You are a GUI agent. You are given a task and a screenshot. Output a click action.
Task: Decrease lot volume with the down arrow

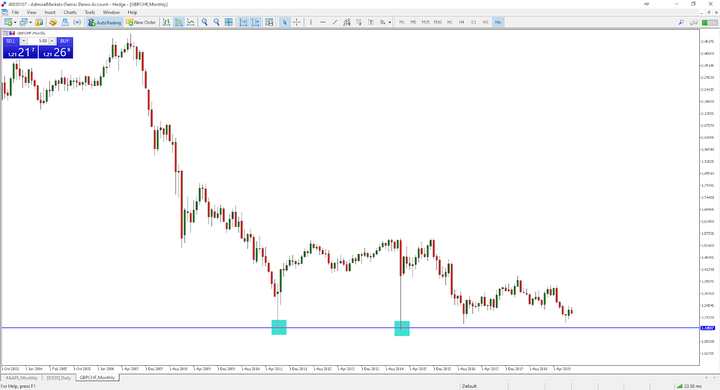click(24, 41)
